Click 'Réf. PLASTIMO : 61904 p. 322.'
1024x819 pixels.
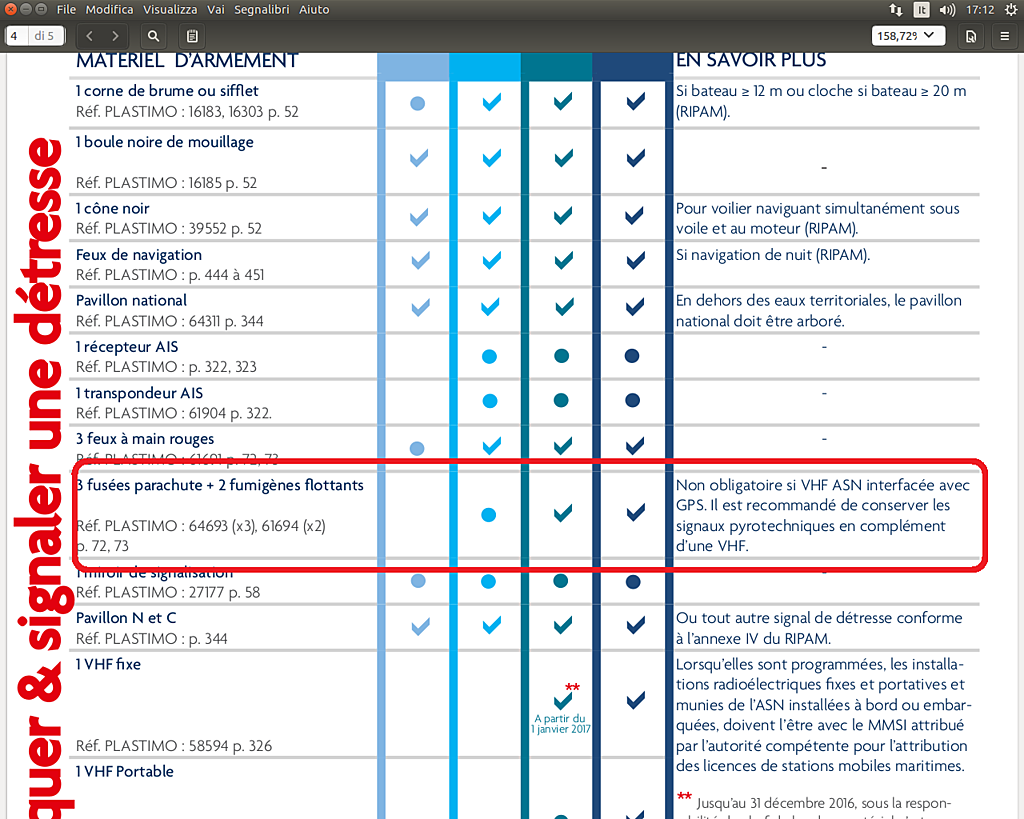[174, 413]
